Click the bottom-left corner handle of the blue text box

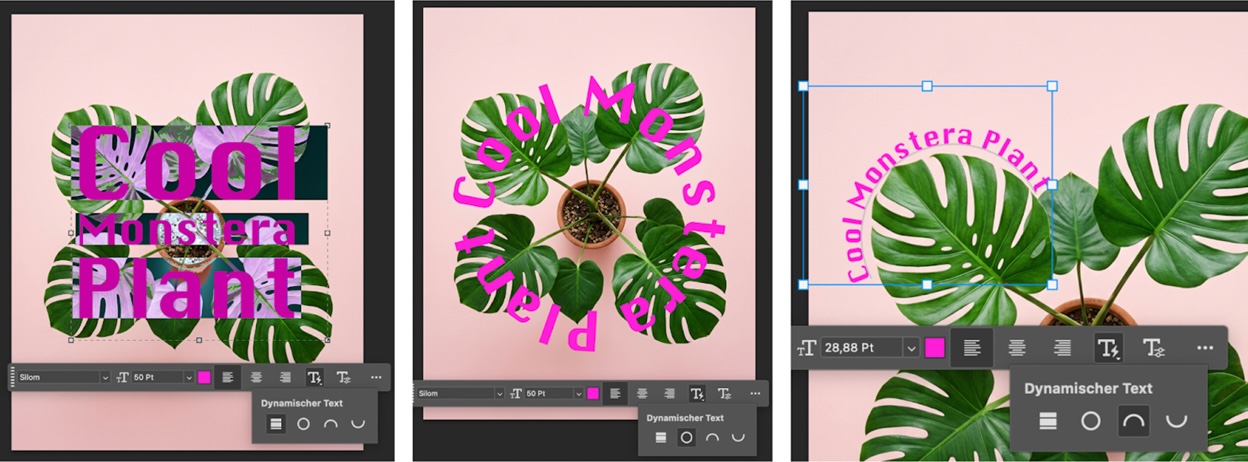tap(803, 284)
